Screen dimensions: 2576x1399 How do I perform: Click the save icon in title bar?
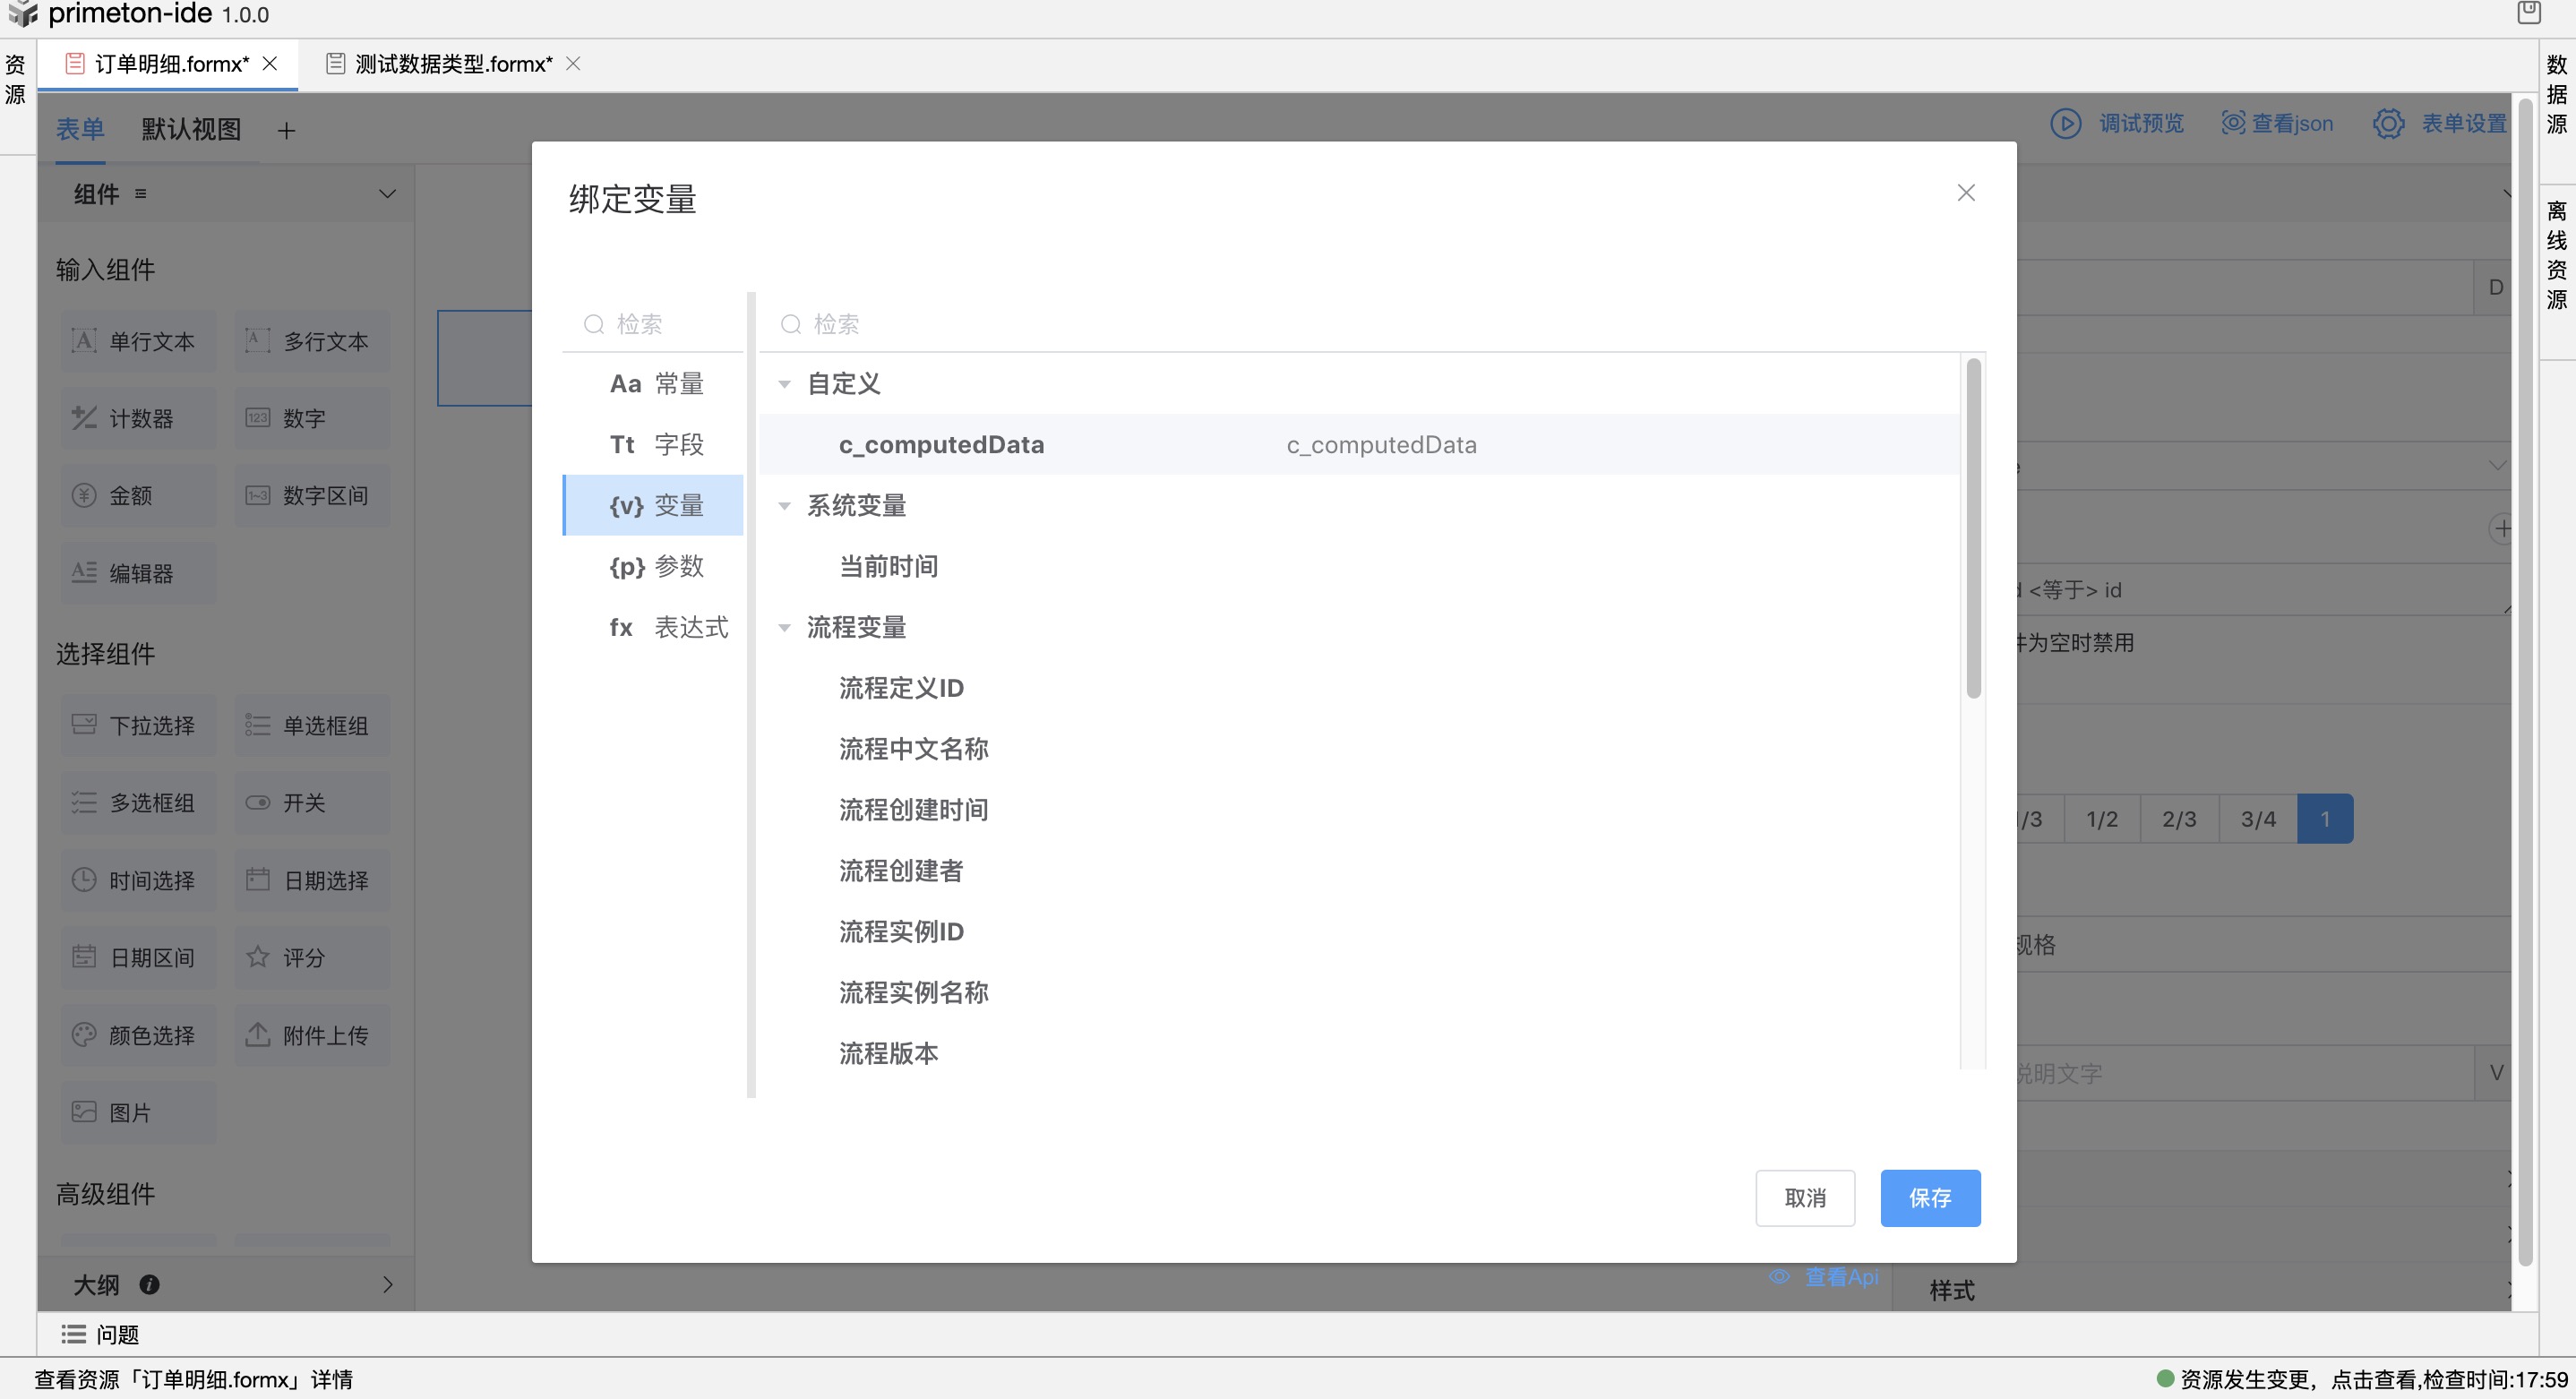point(2528,13)
